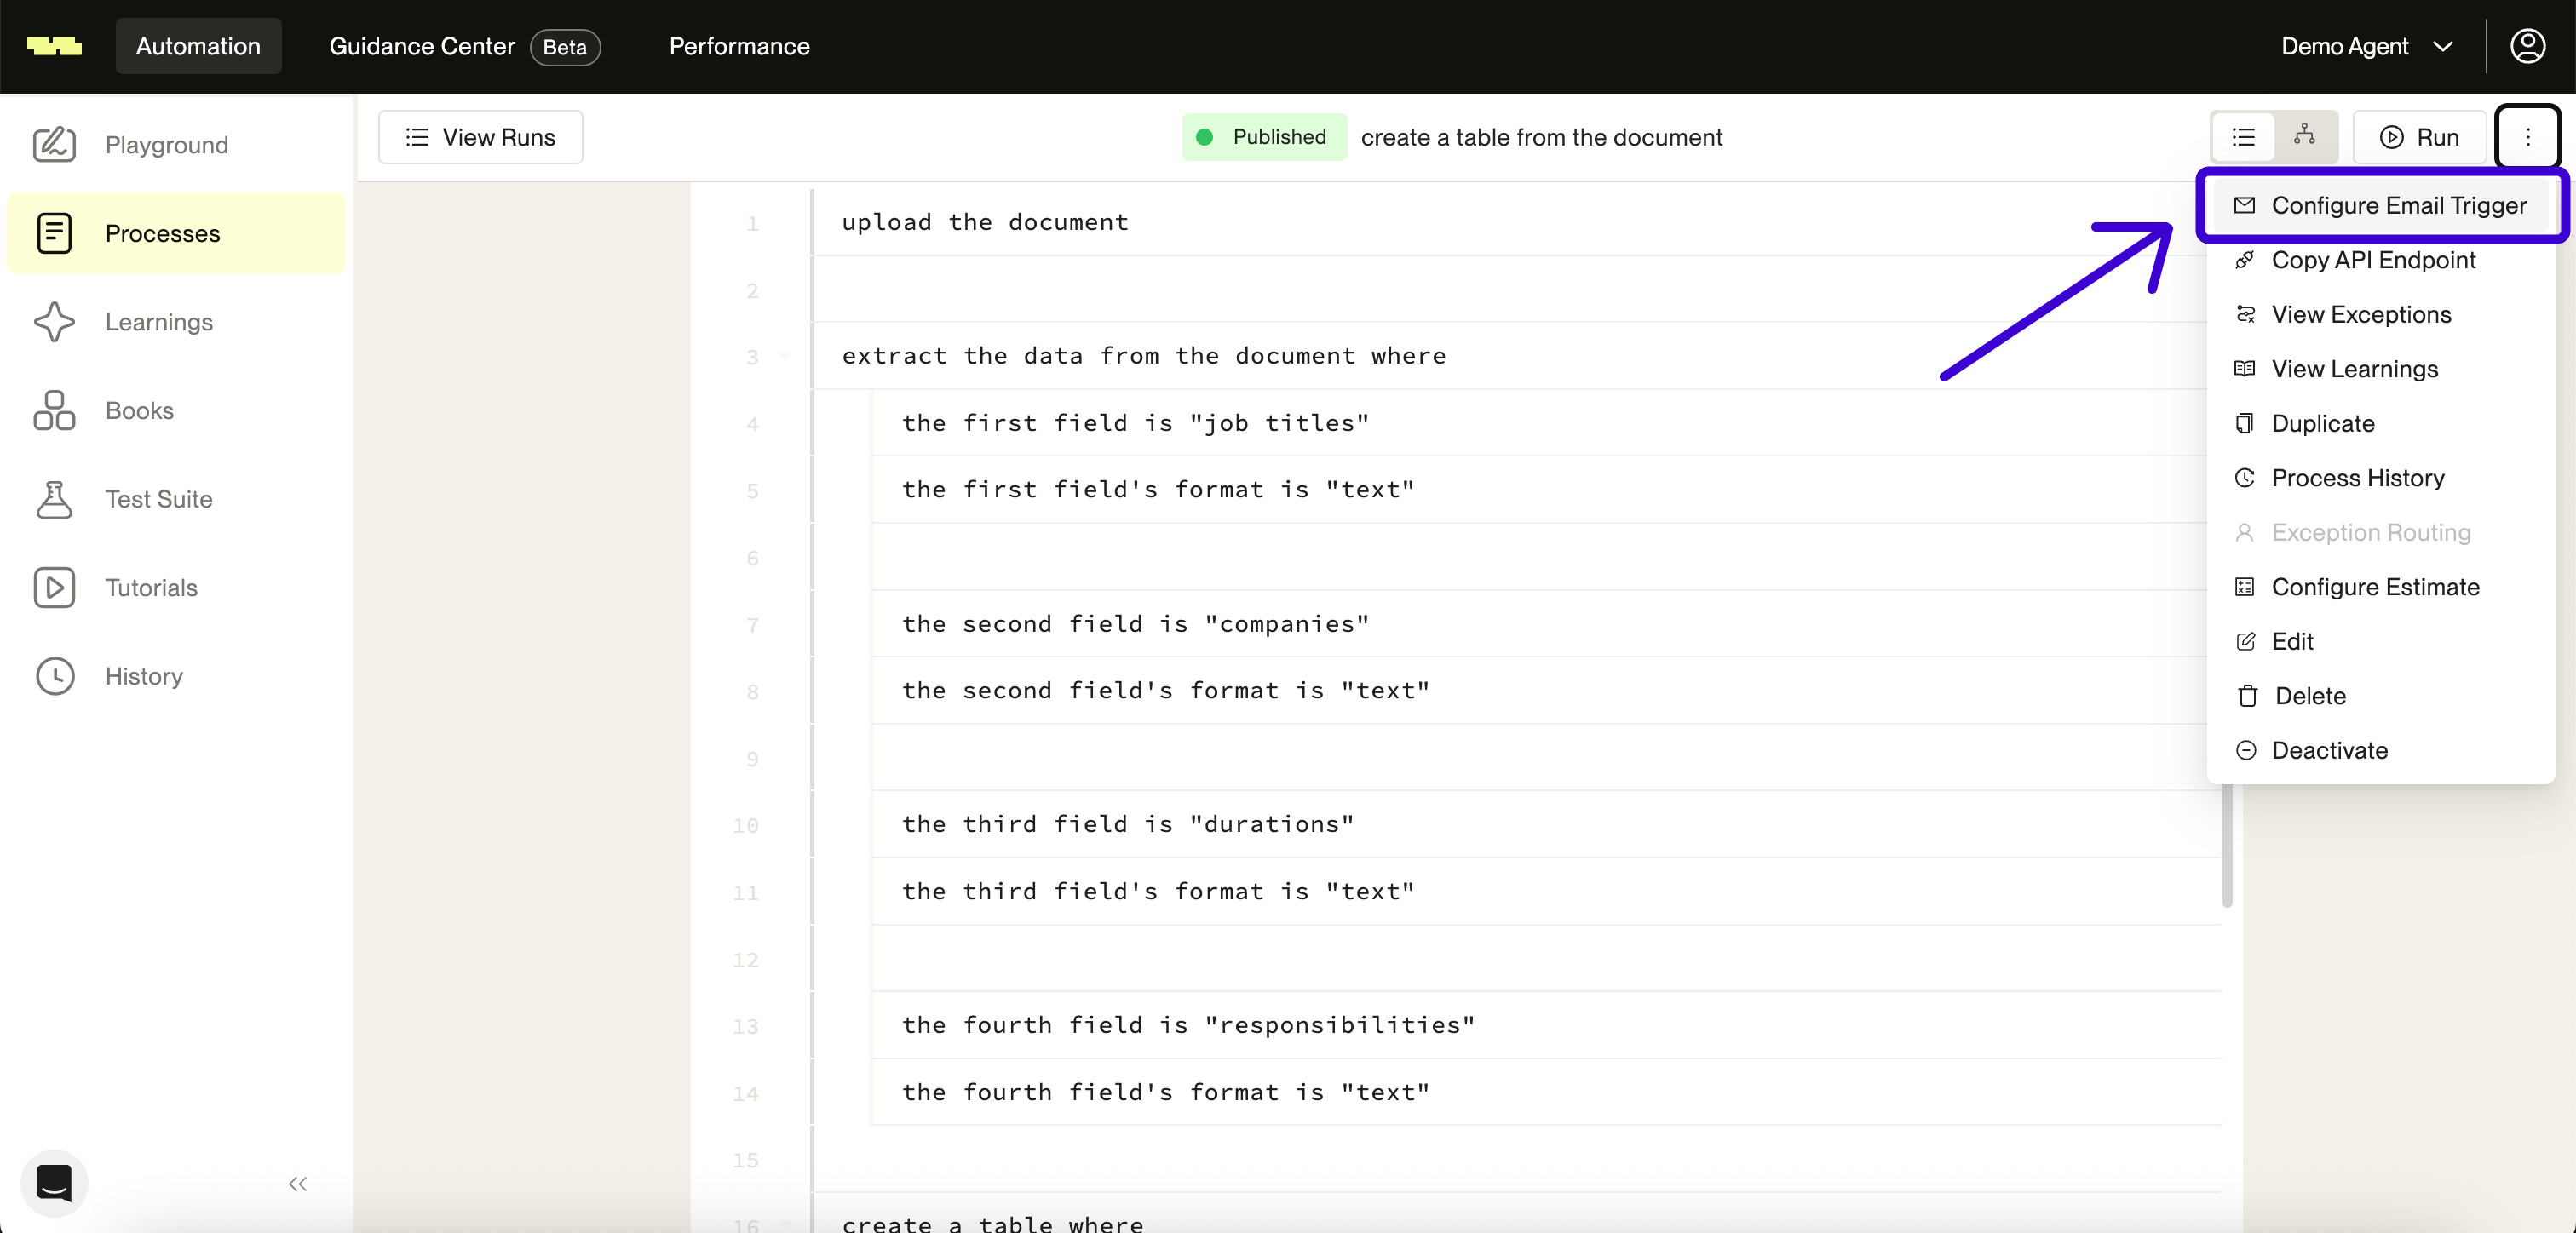Open the Playground sidebar icon

pyautogui.click(x=54, y=145)
